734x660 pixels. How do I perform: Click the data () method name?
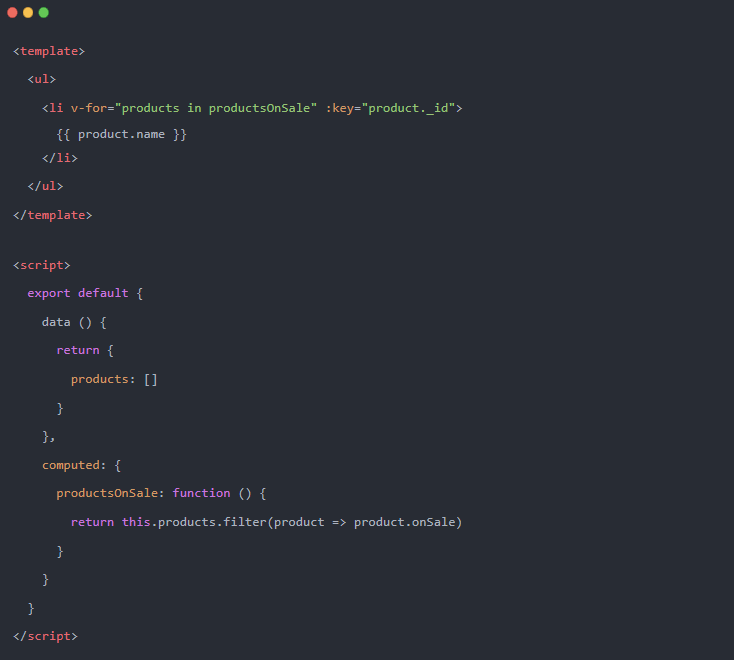coord(56,322)
